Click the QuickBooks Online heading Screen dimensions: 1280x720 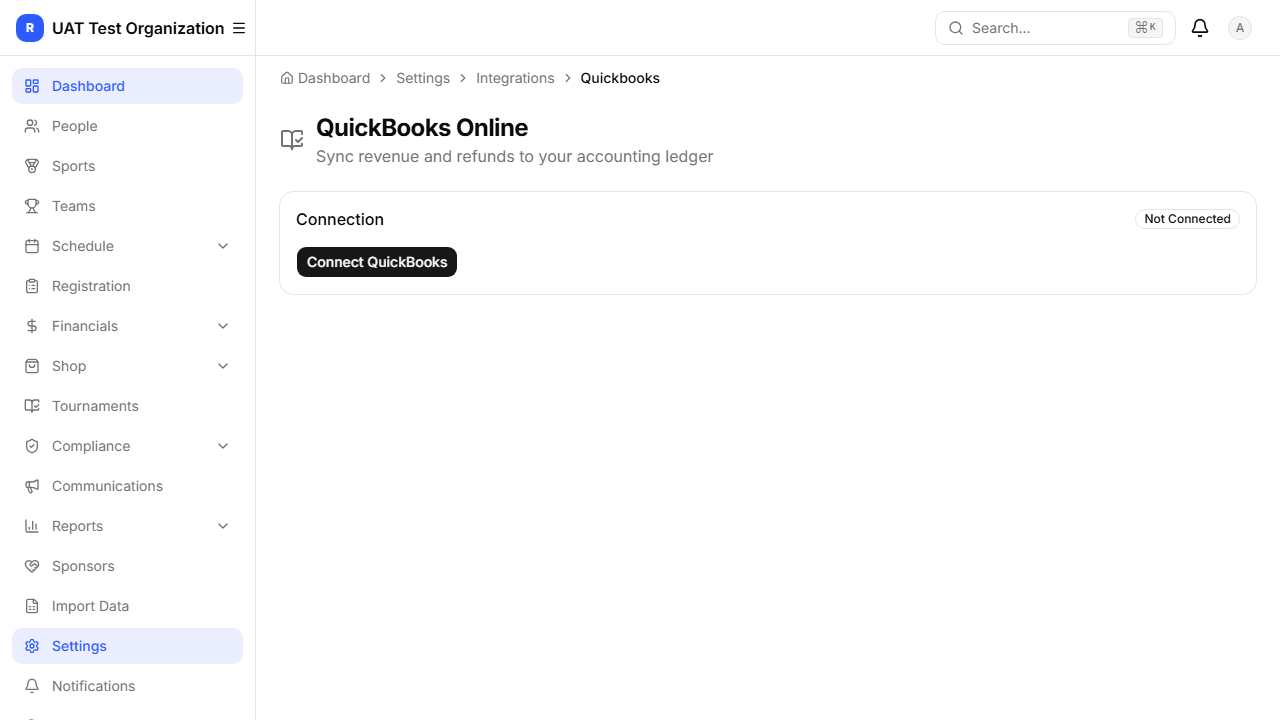point(422,128)
